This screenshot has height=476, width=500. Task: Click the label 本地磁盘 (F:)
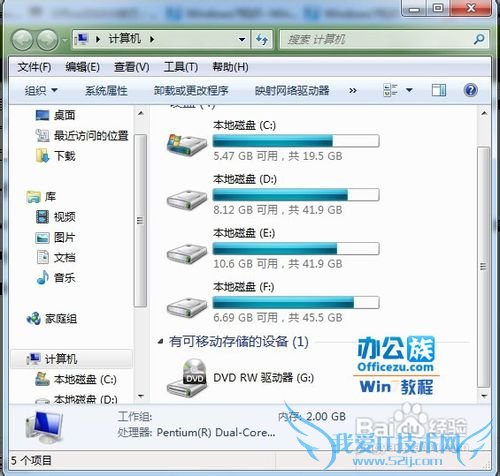tap(244, 287)
